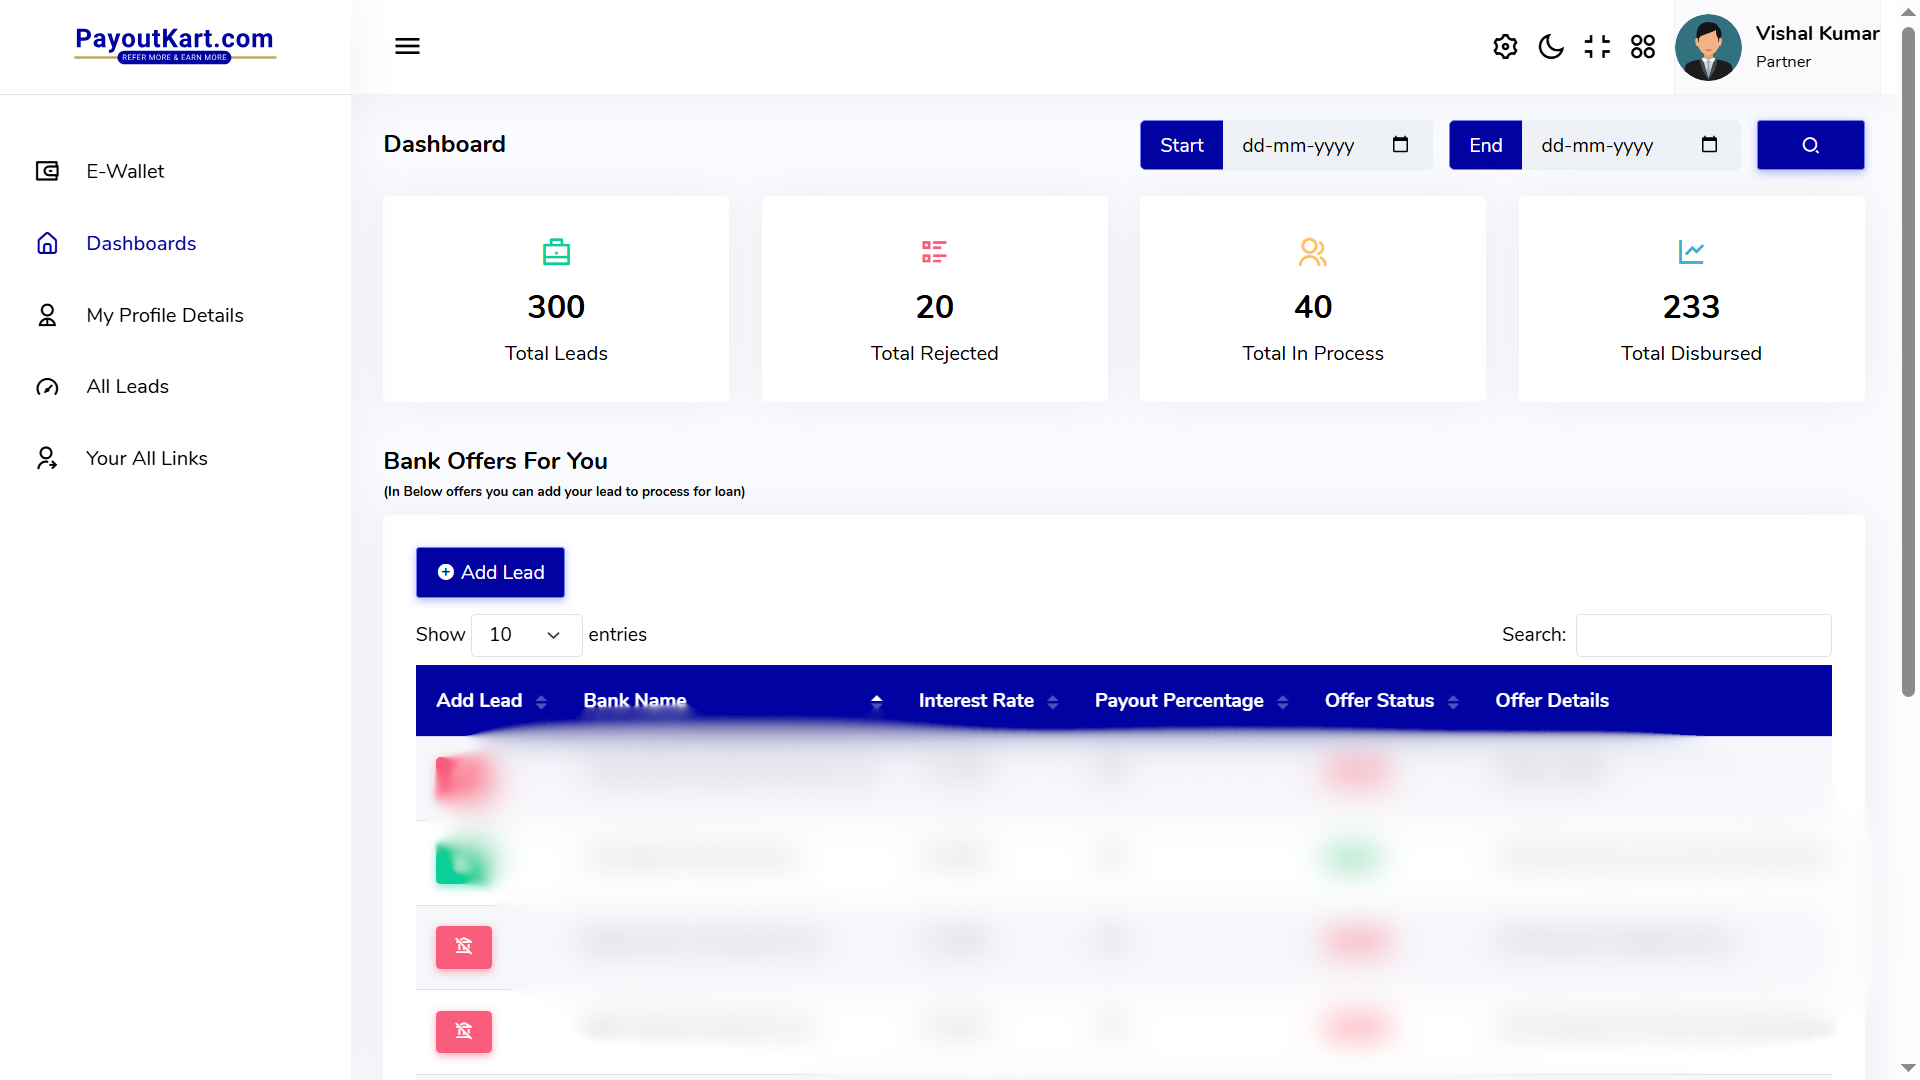Screen dimensions: 1920x1080
Task: Open the start date calendar picker
Action: [1400, 145]
